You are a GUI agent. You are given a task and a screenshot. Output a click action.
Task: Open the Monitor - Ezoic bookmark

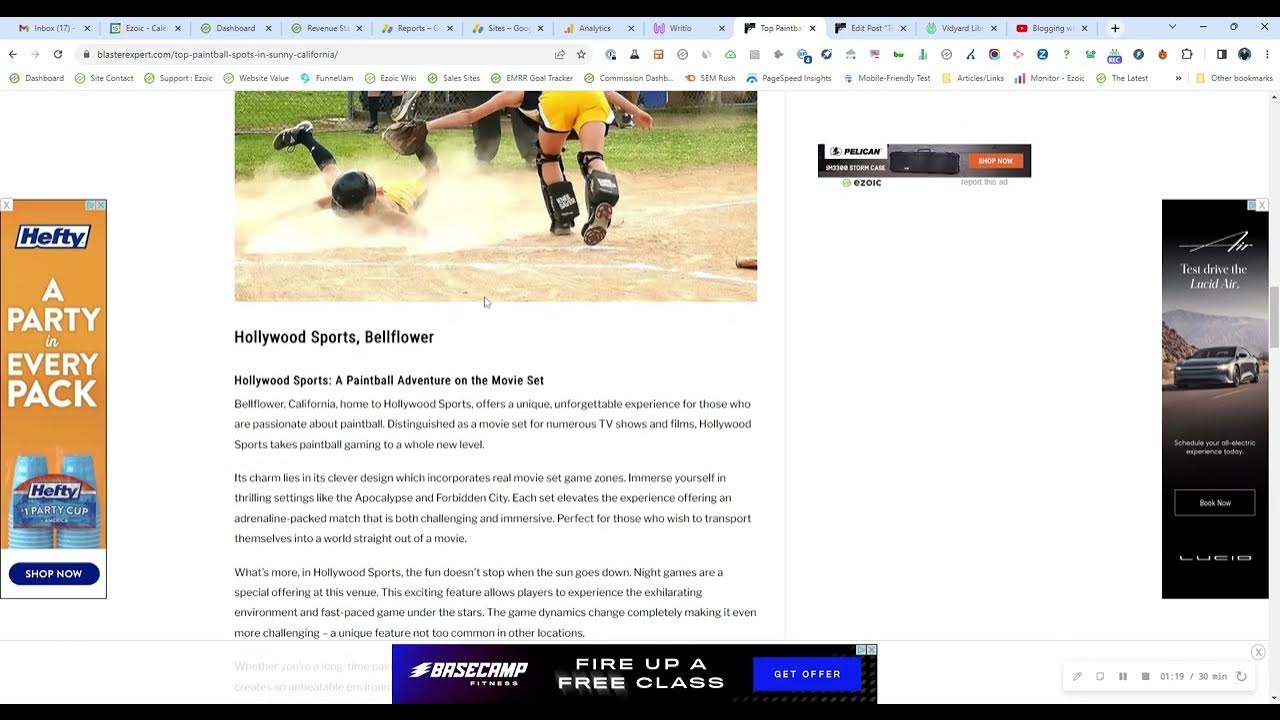[1049, 78]
